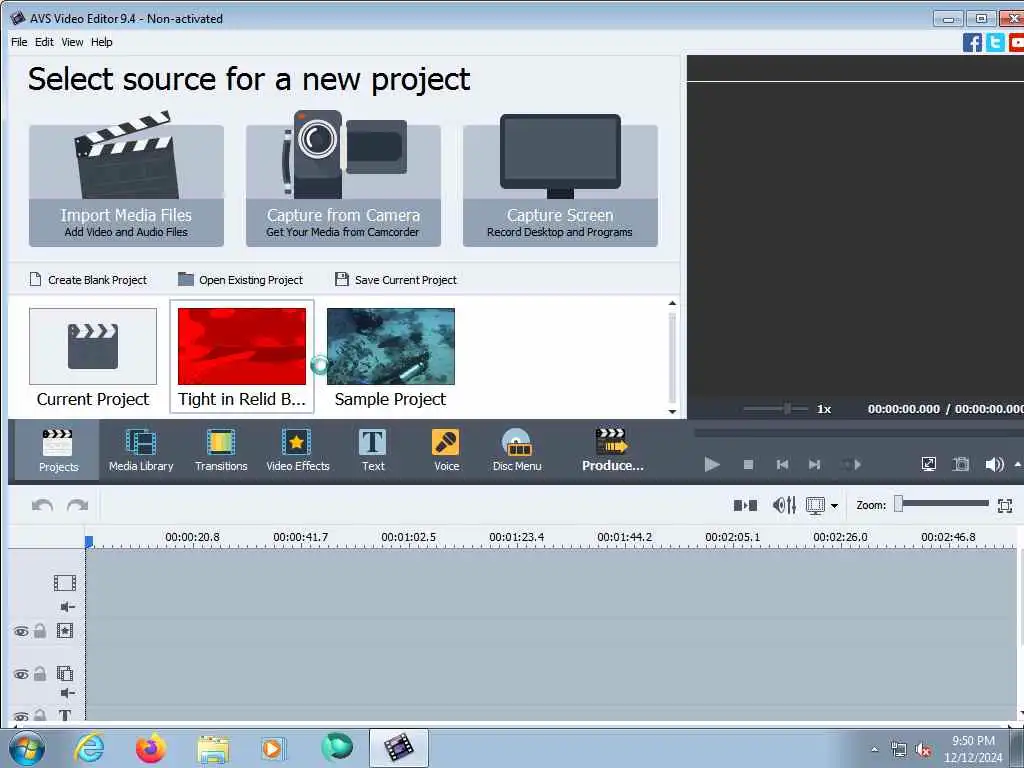Click Import Media Files tile
The image size is (1024, 768).
point(126,185)
